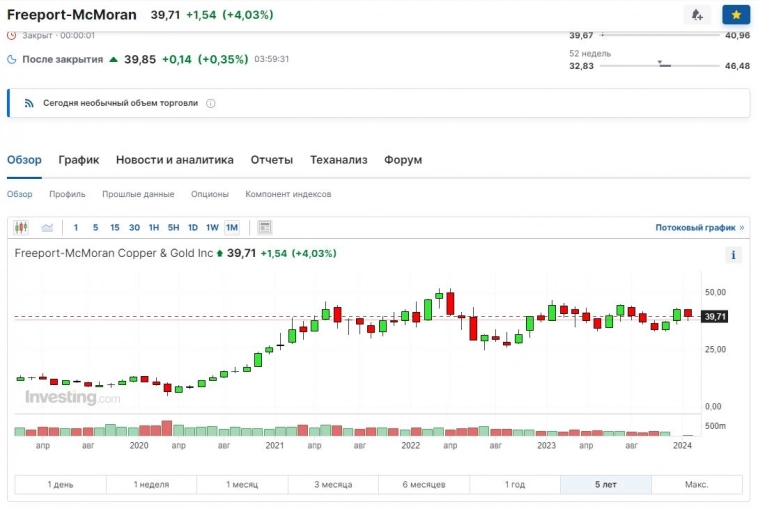Screen dimensions: 758x509
Task: Open the streaming chart link
Action: click(699, 227)
